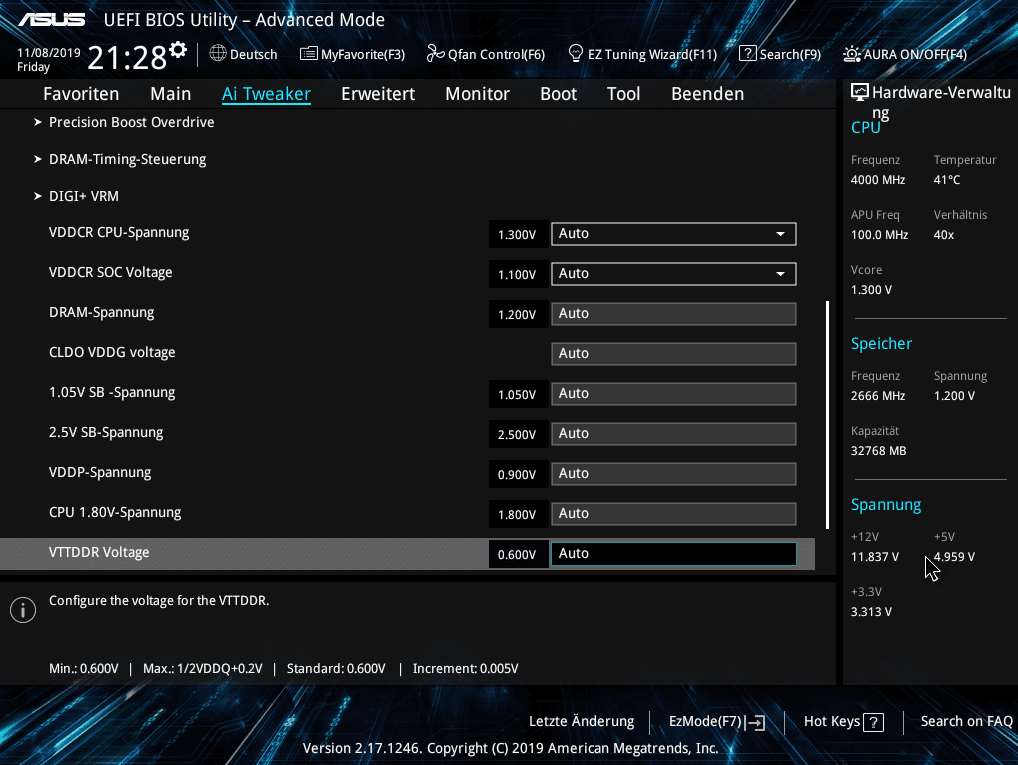Click the globe language icon

pos(217,53)
